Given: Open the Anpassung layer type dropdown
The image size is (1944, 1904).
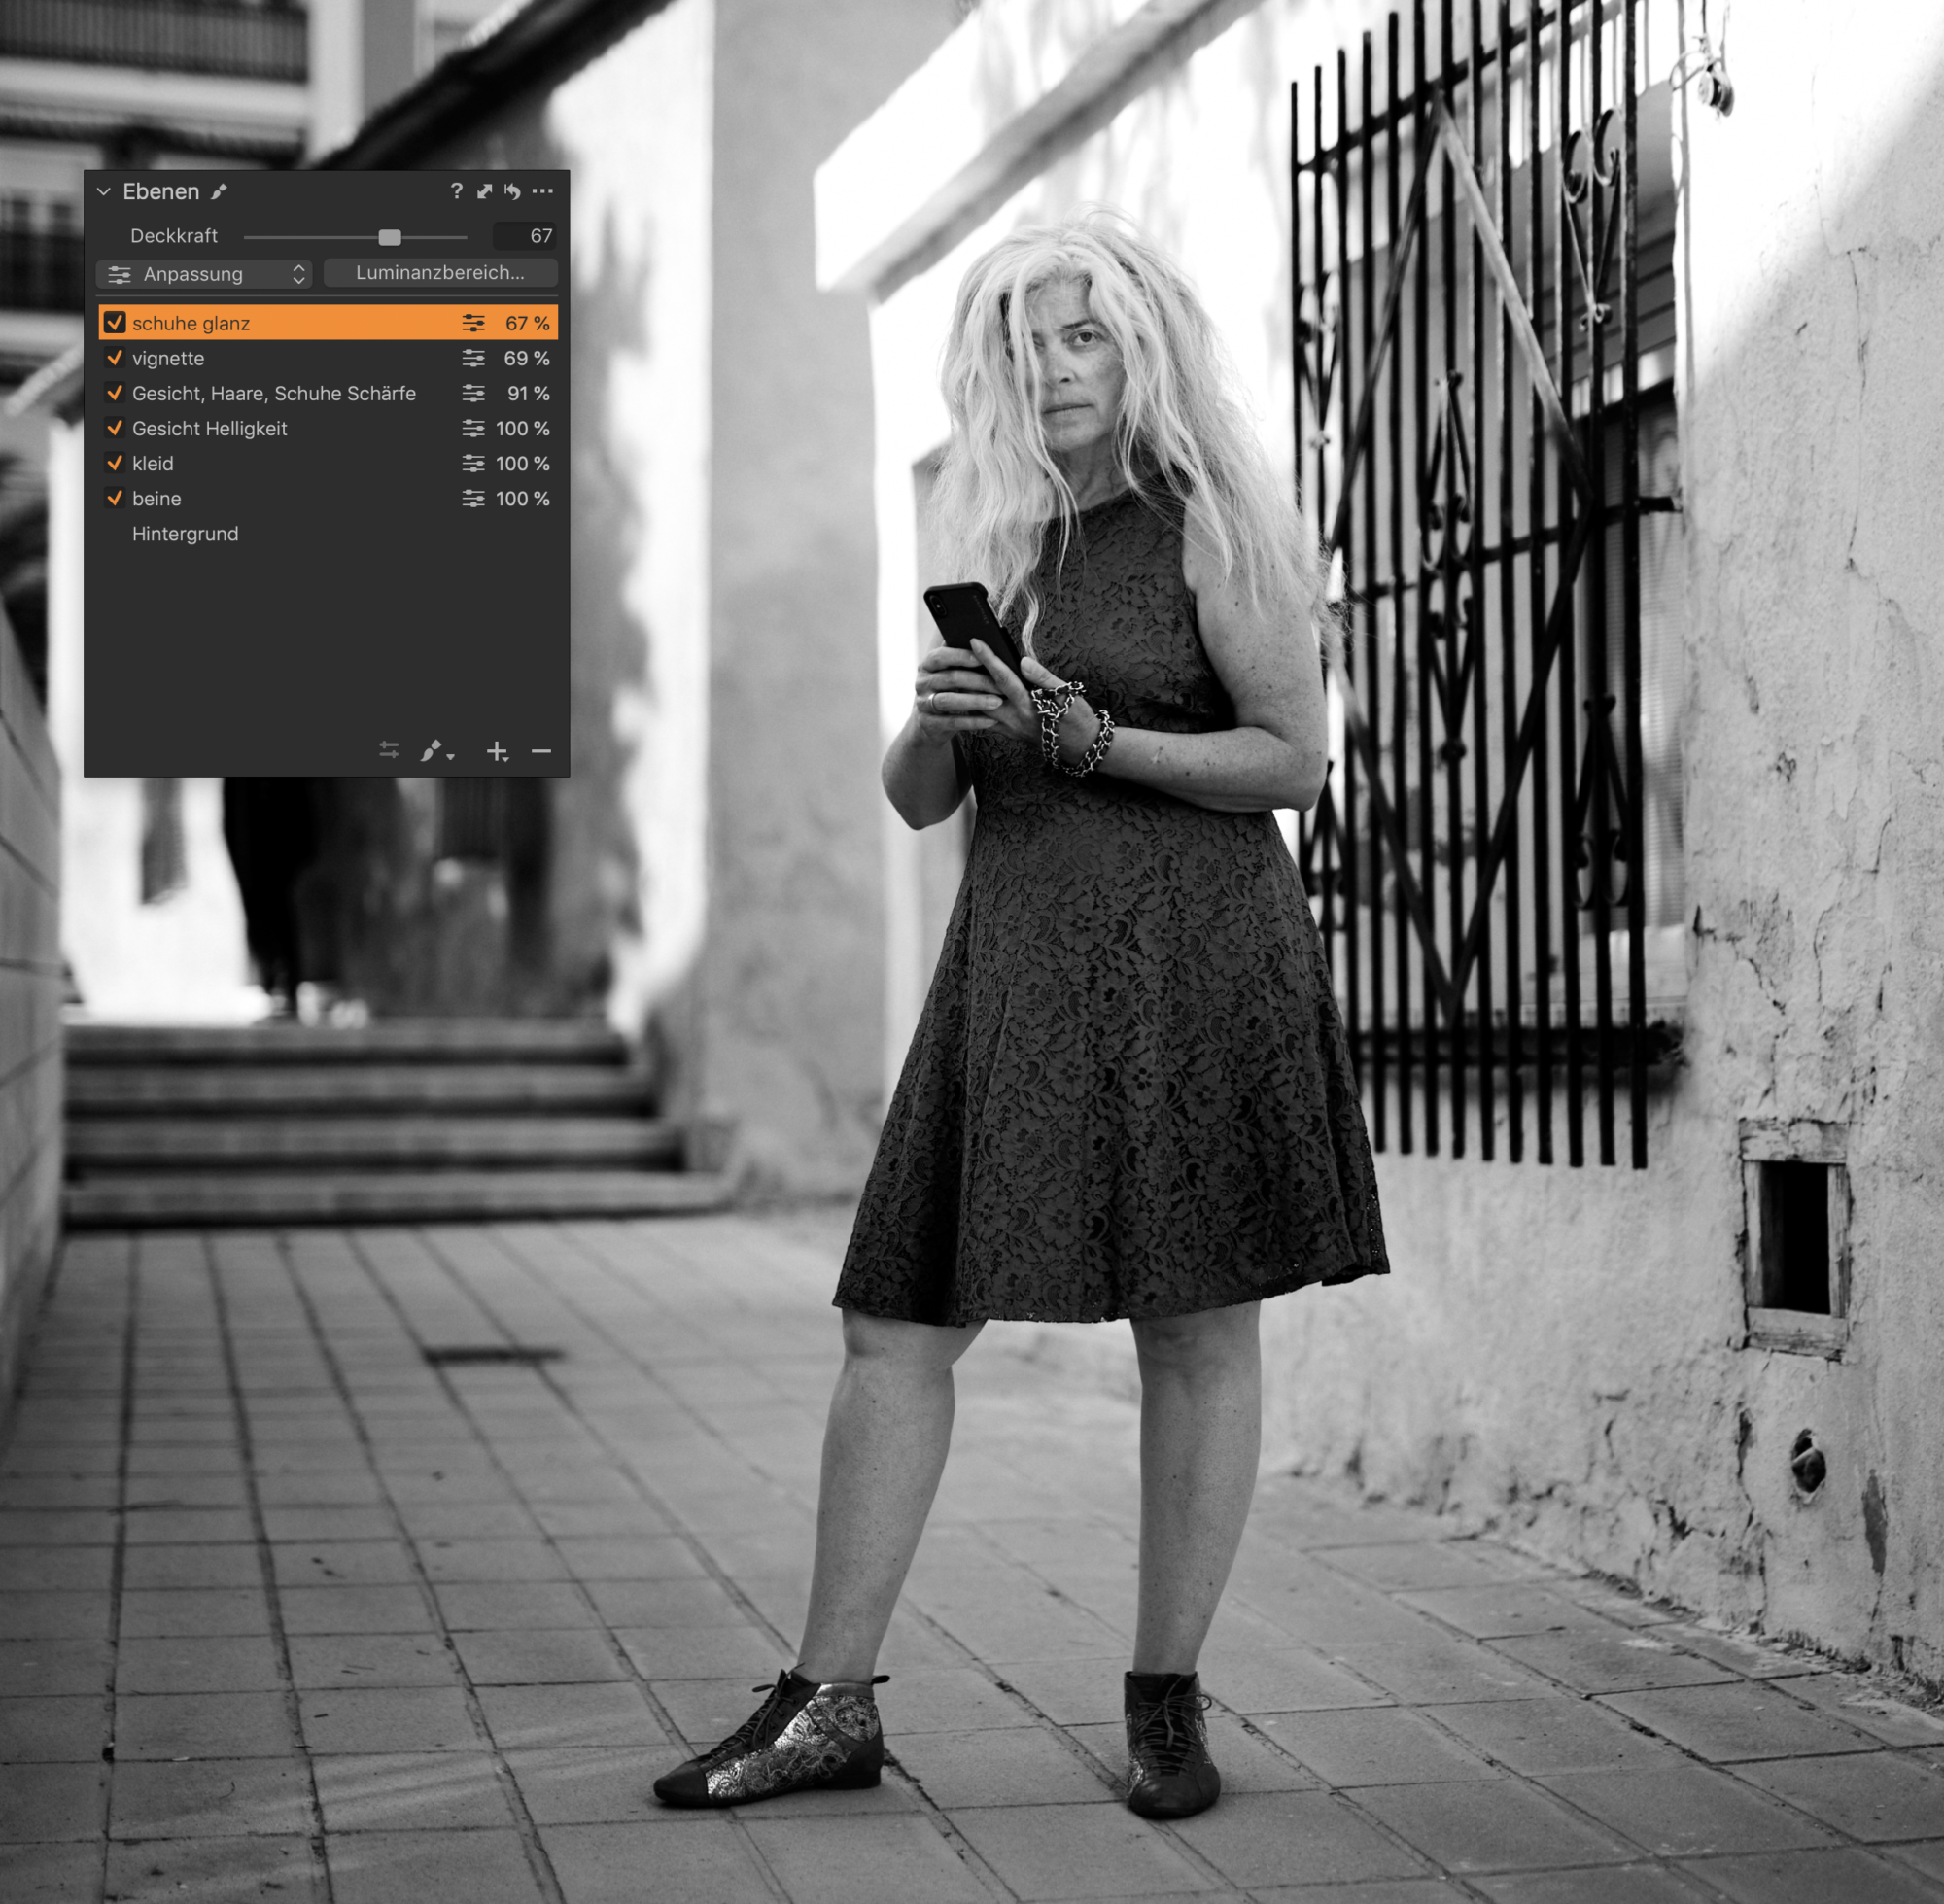Looking at the screenshot, I should [x=205, y=274].
